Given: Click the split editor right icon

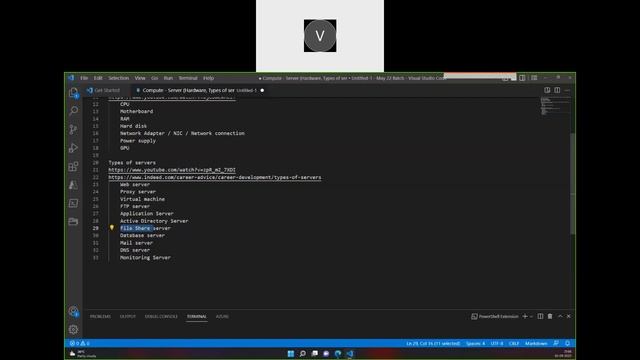Looking at the screenshot, I should (x=557, y=90).
